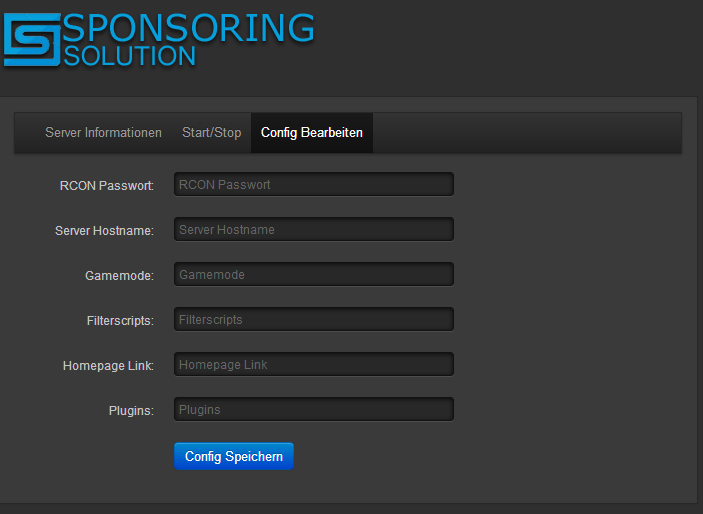
Task: Open the Server Informationen tab
Action: [103, 133]
